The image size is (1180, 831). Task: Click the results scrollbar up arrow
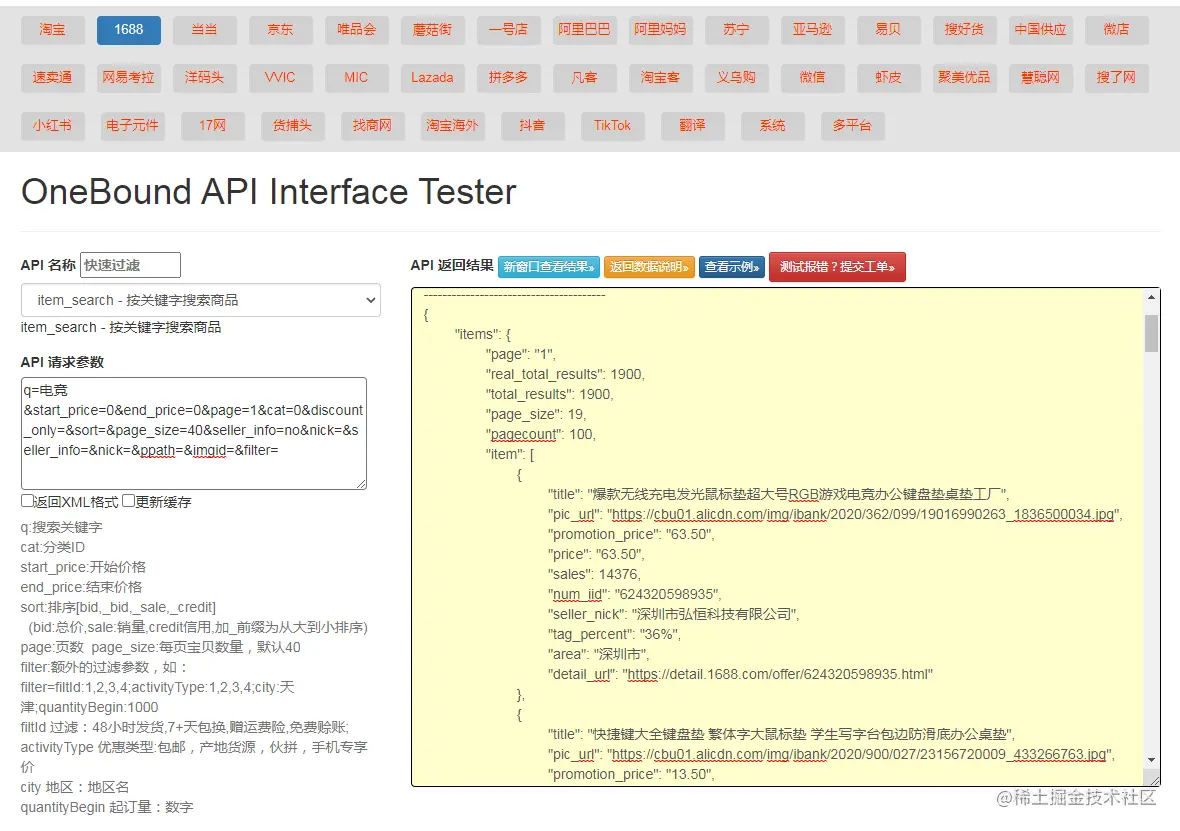[x=1151, y=297]
